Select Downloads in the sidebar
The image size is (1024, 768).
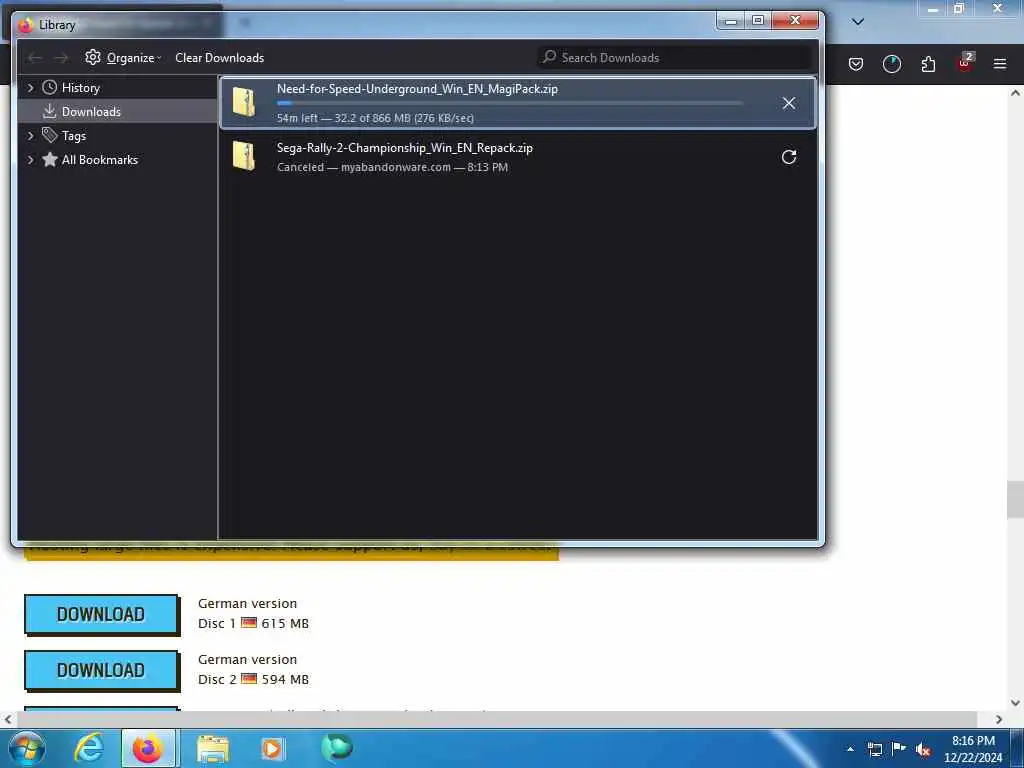coord(91,112)
